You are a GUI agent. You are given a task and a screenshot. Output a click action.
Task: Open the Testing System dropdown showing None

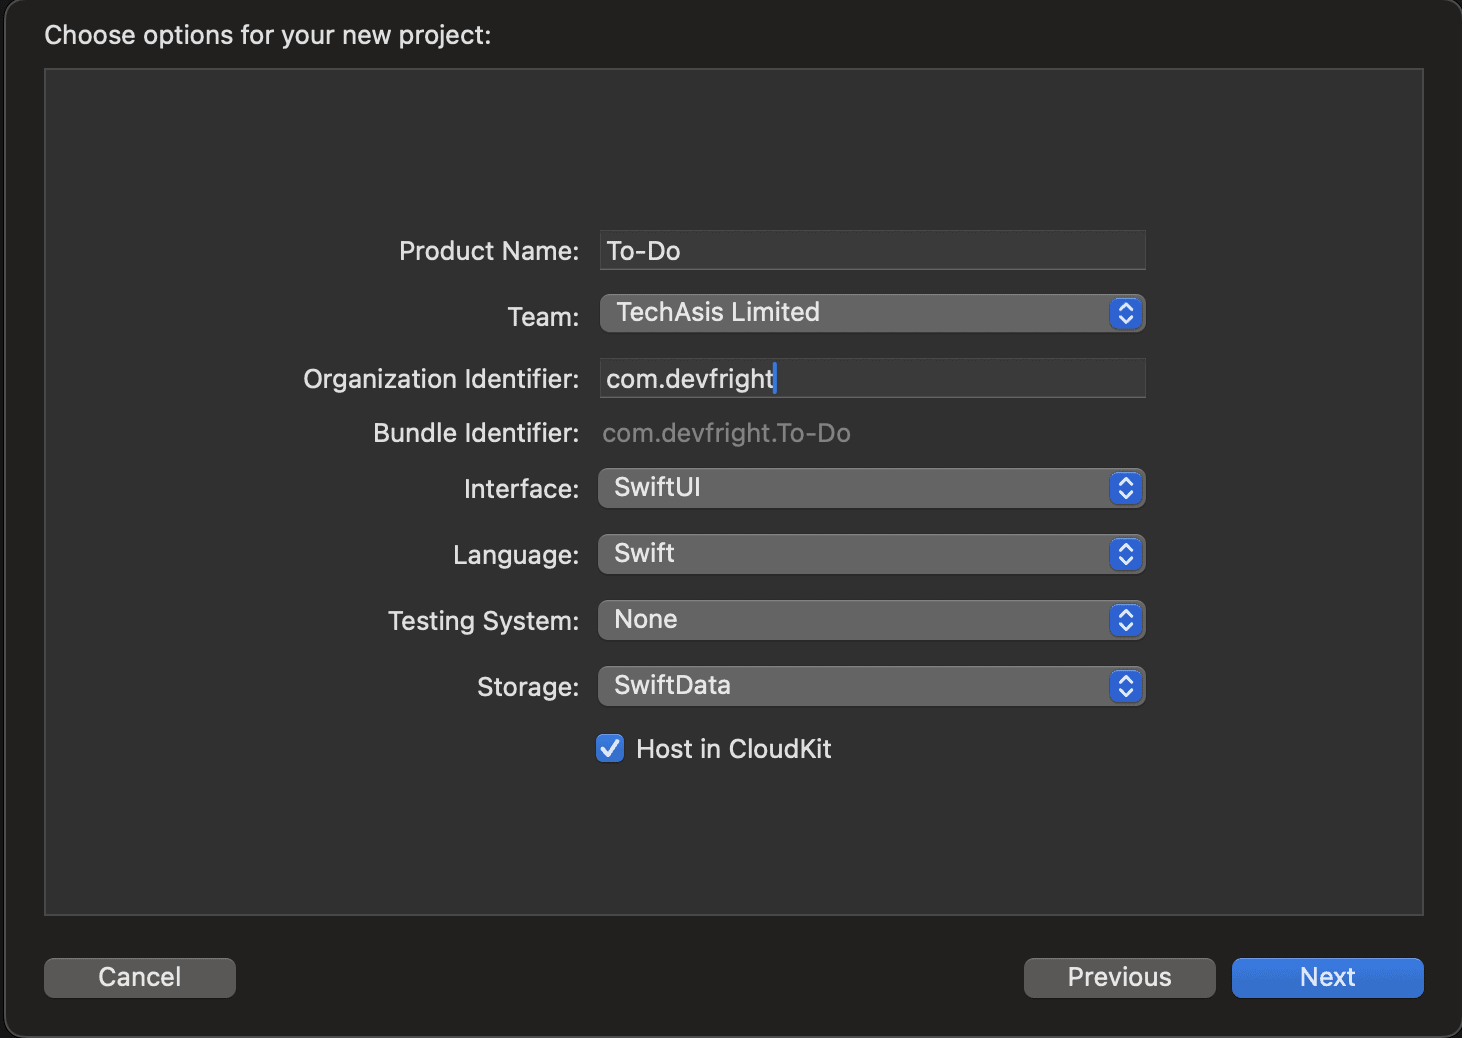point(870,620)
